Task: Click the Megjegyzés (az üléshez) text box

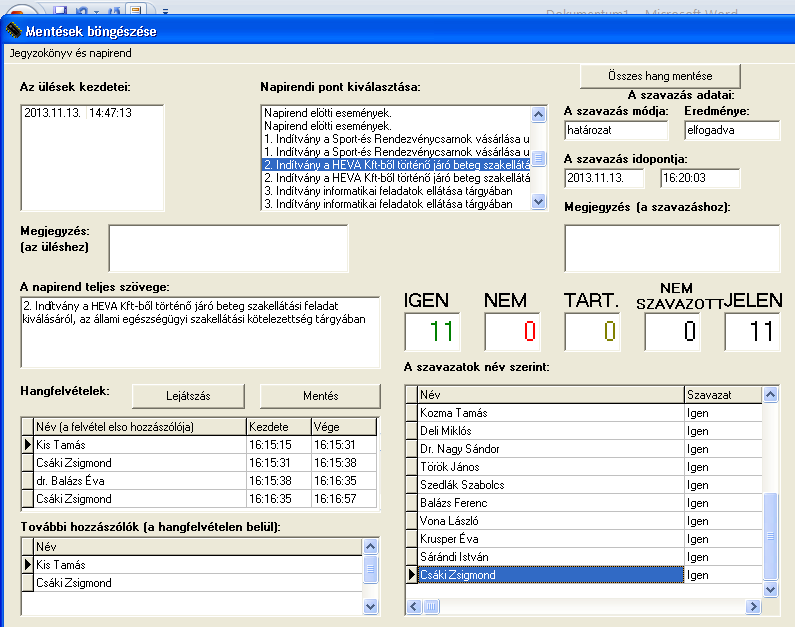Action: [228, 248]
